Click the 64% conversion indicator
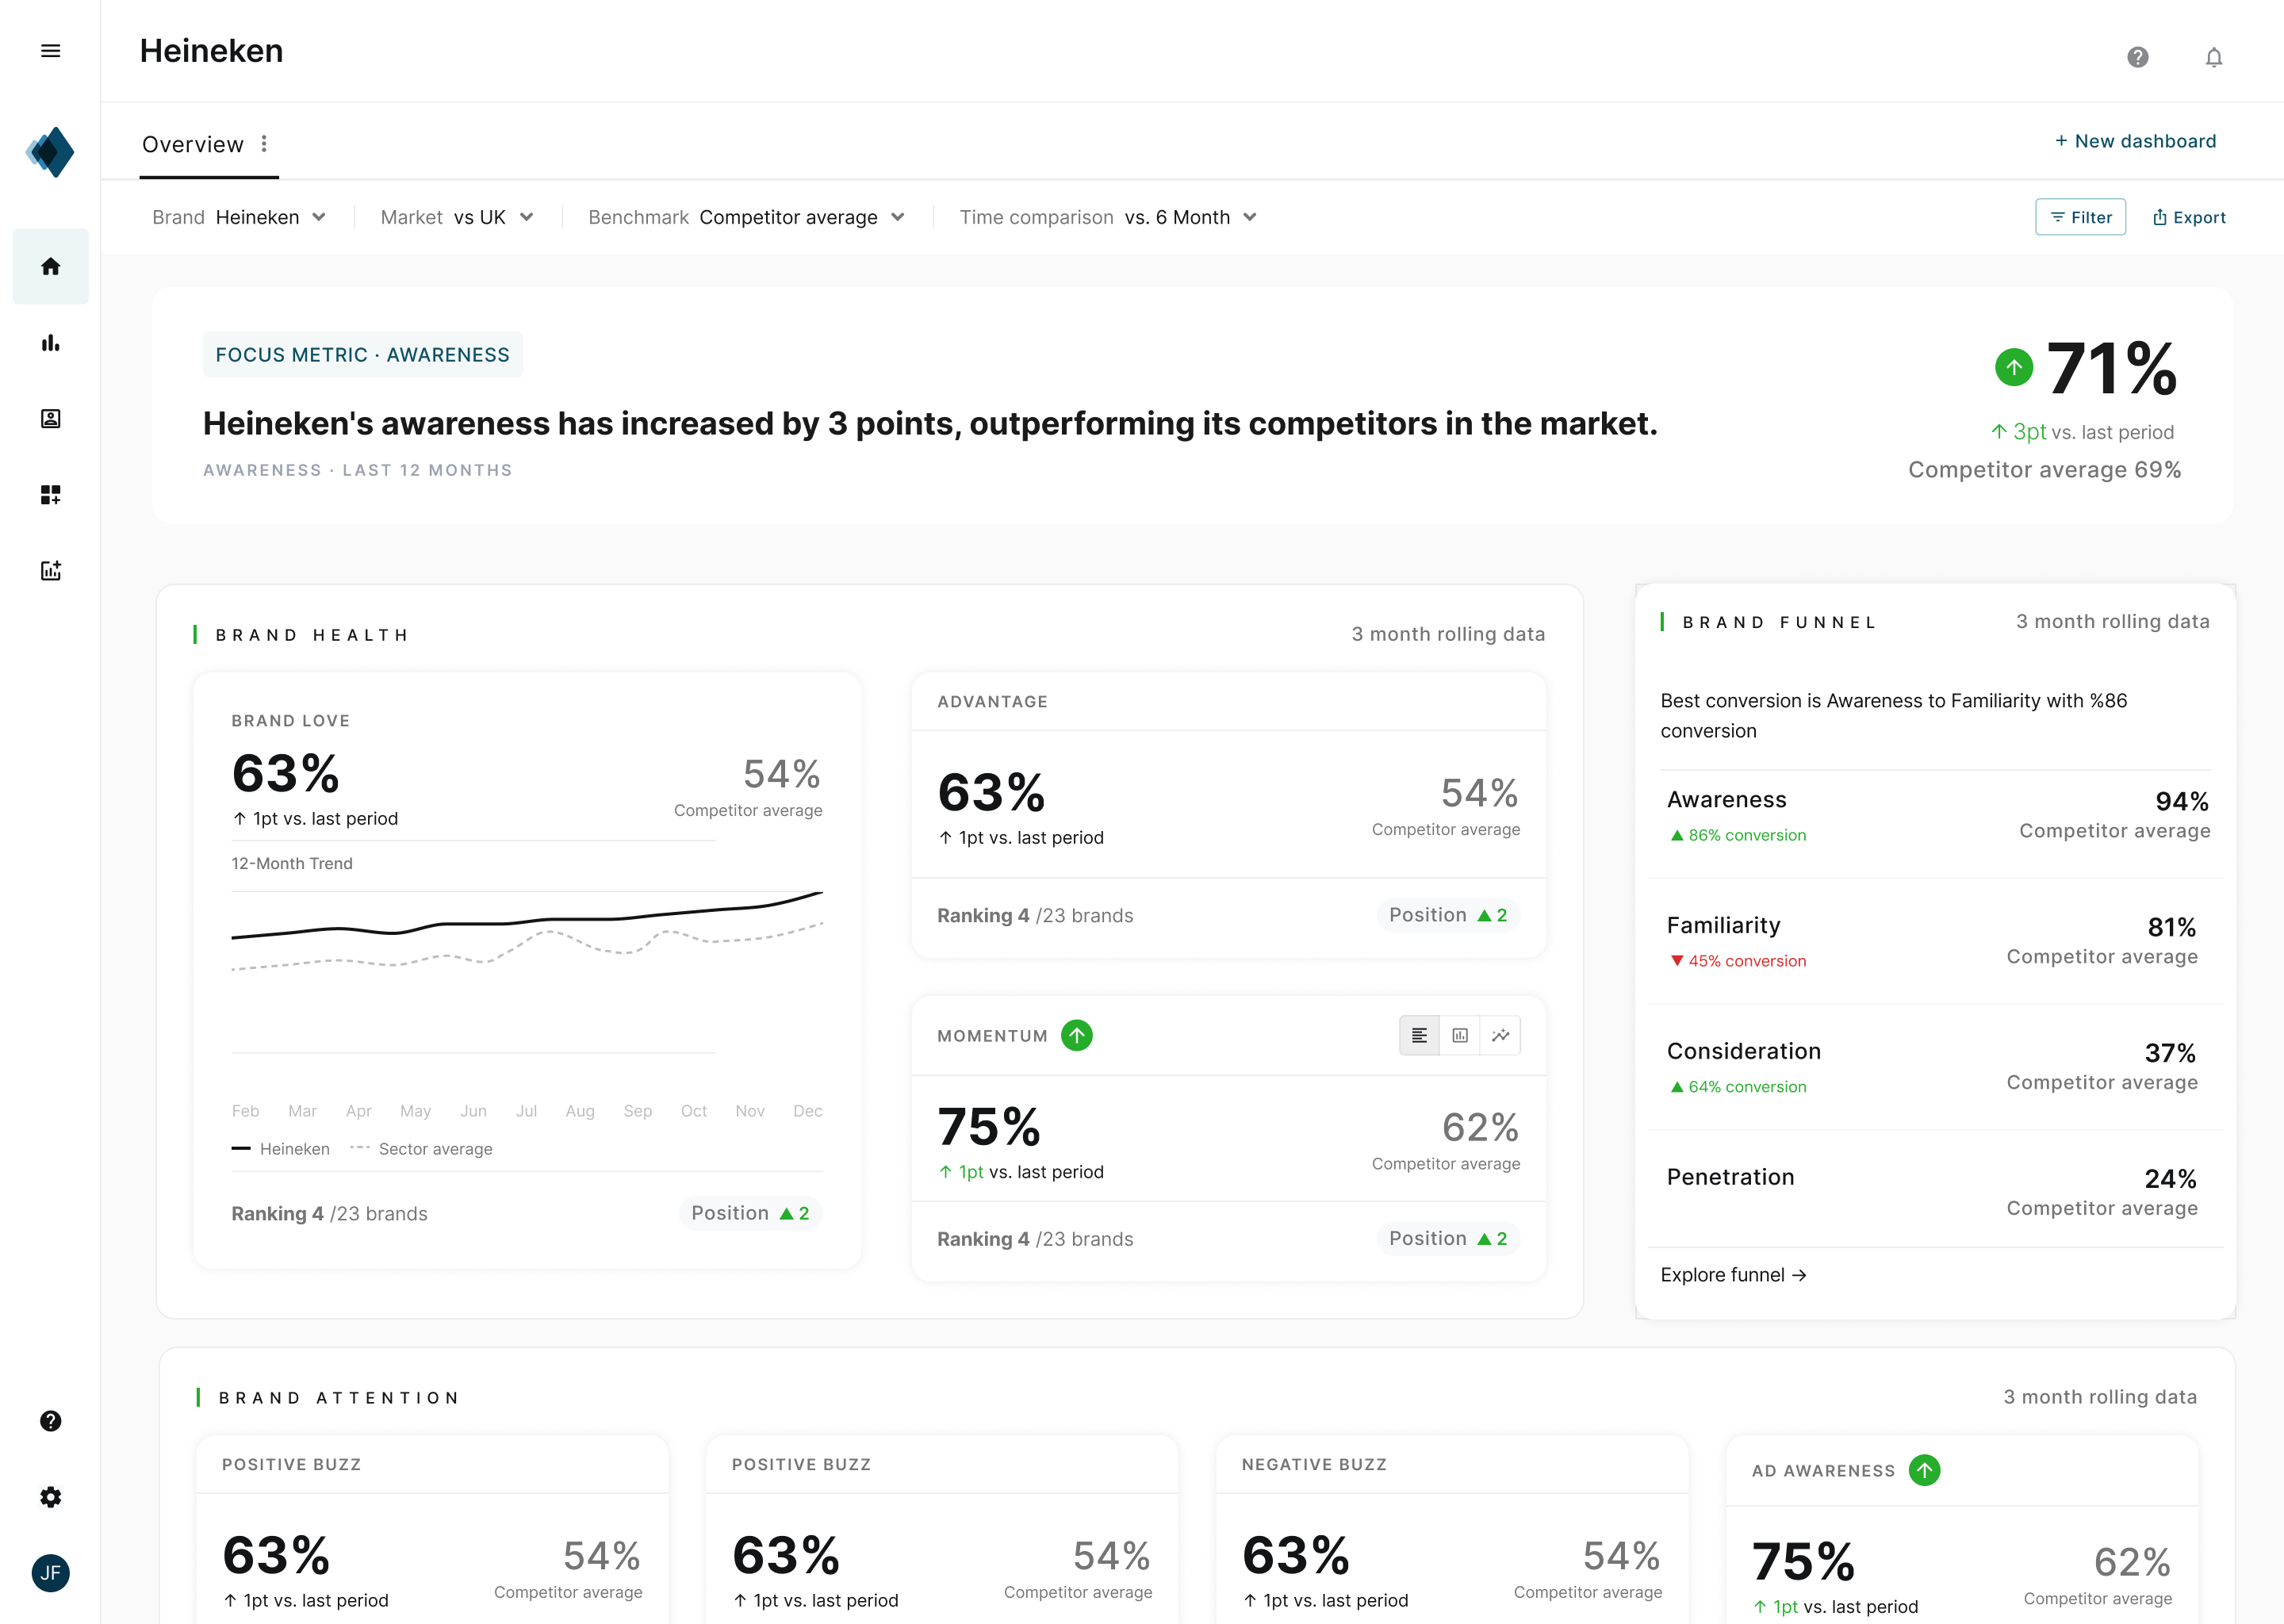Viewport: 2284px width, 1624px height. 1738,1087
